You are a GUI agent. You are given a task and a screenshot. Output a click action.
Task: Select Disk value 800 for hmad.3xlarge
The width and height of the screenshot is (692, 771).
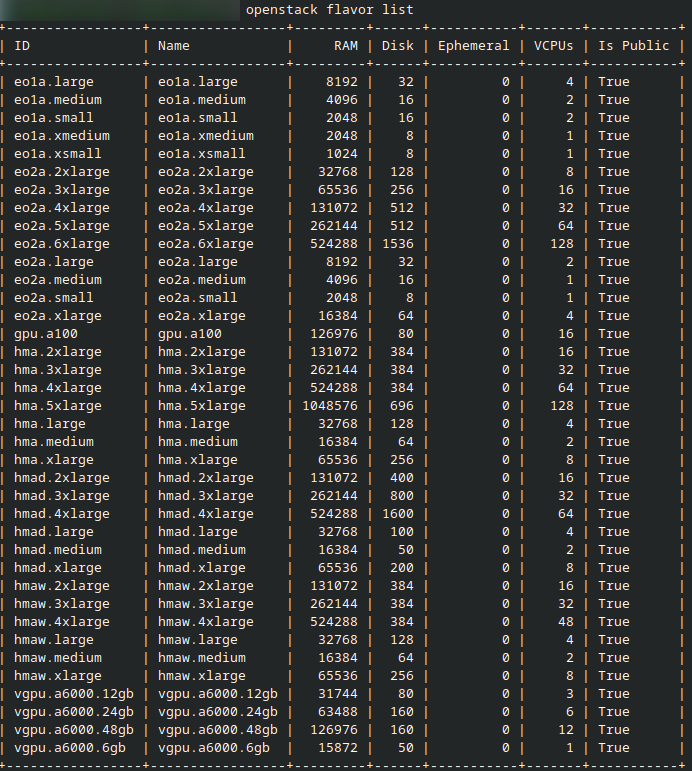[x=402, y=496]
